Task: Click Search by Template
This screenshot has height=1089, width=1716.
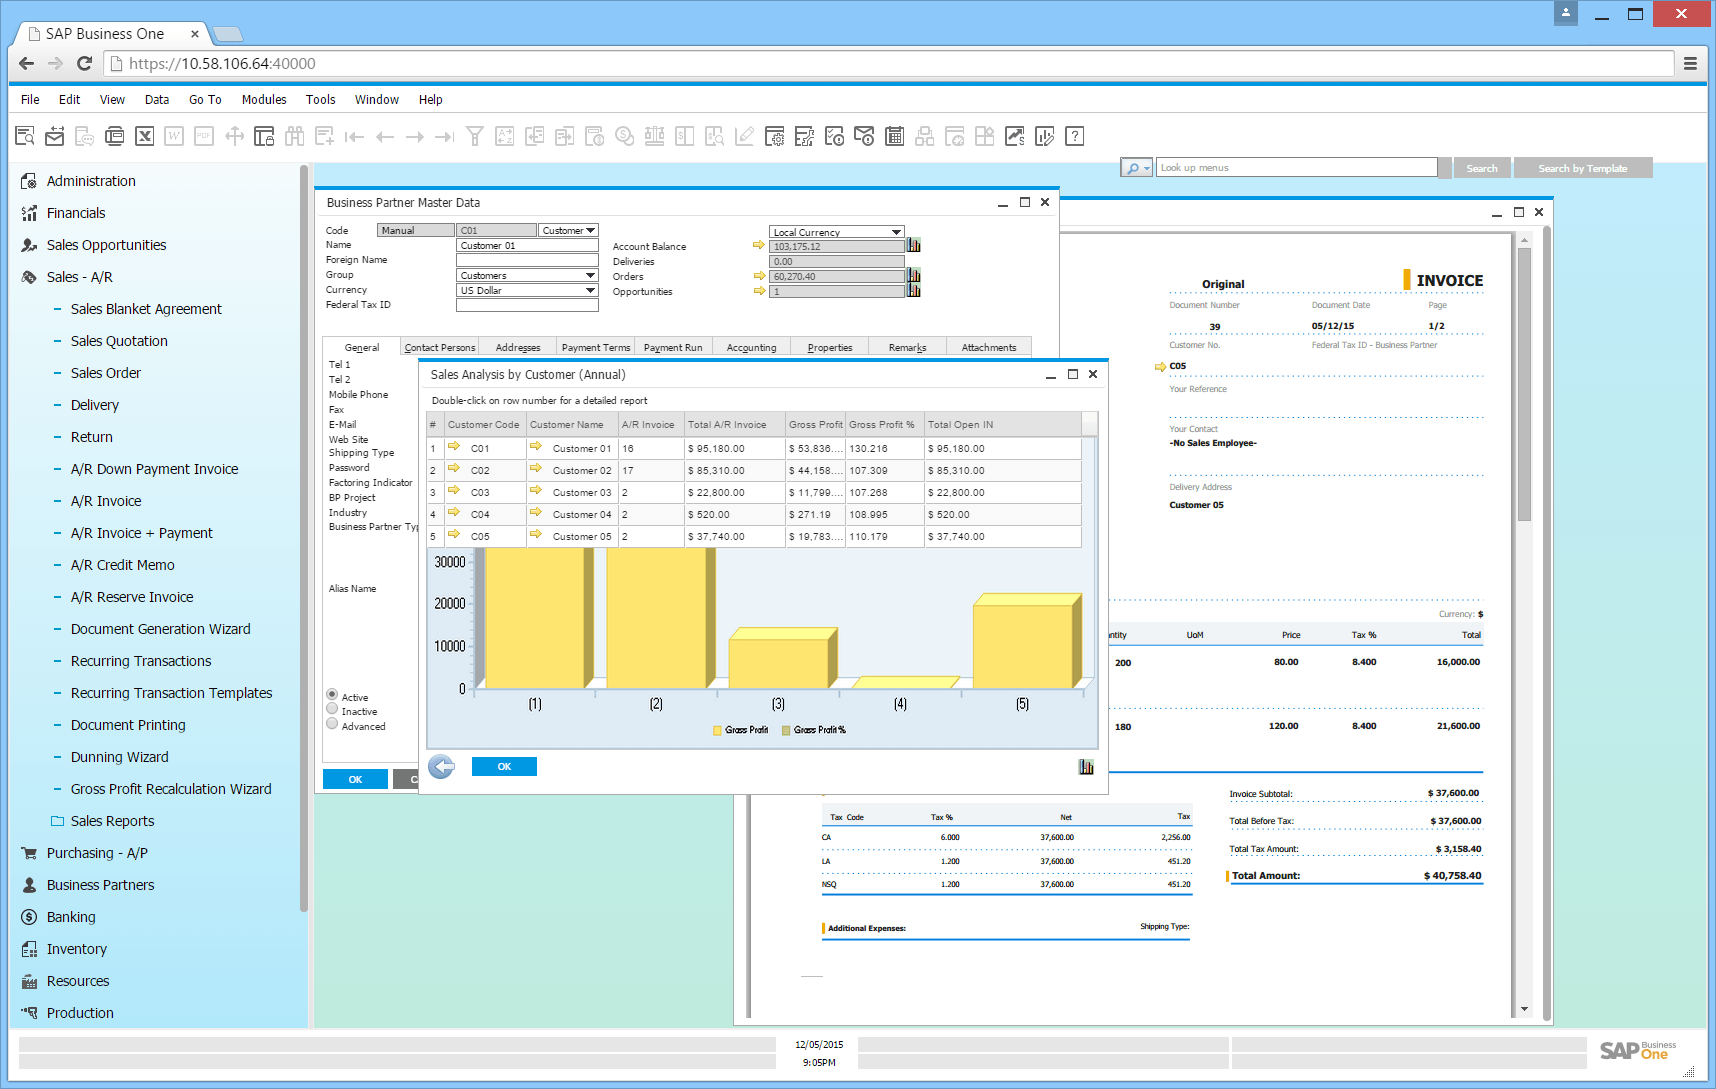Action: [x=1583, y=167]
